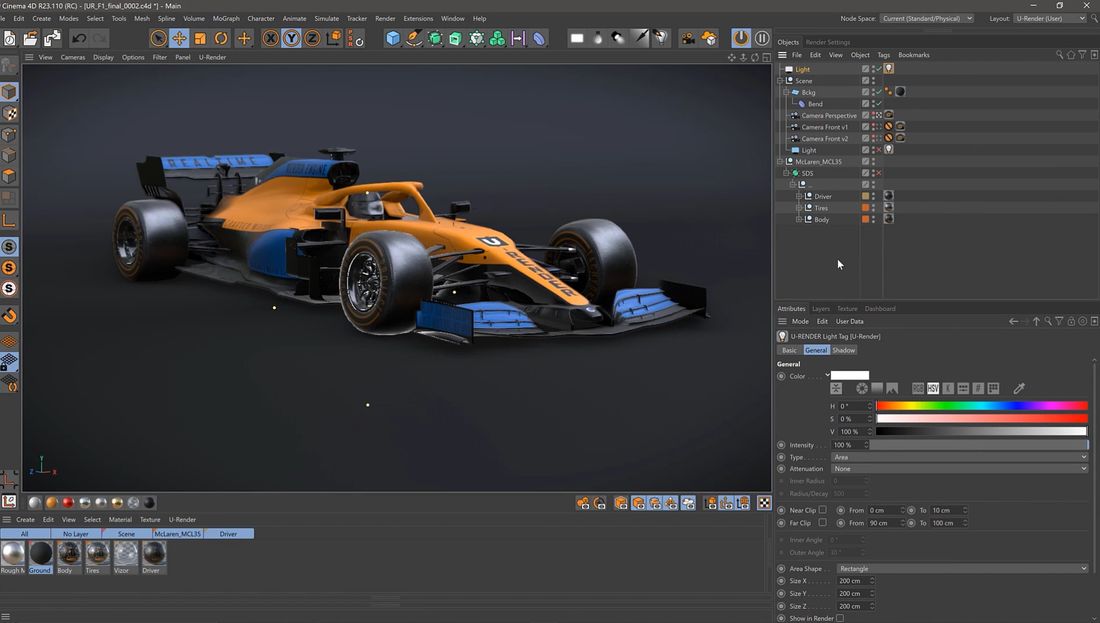
Task: Select the Driver layer button in material manager
Action: (227, 533)
